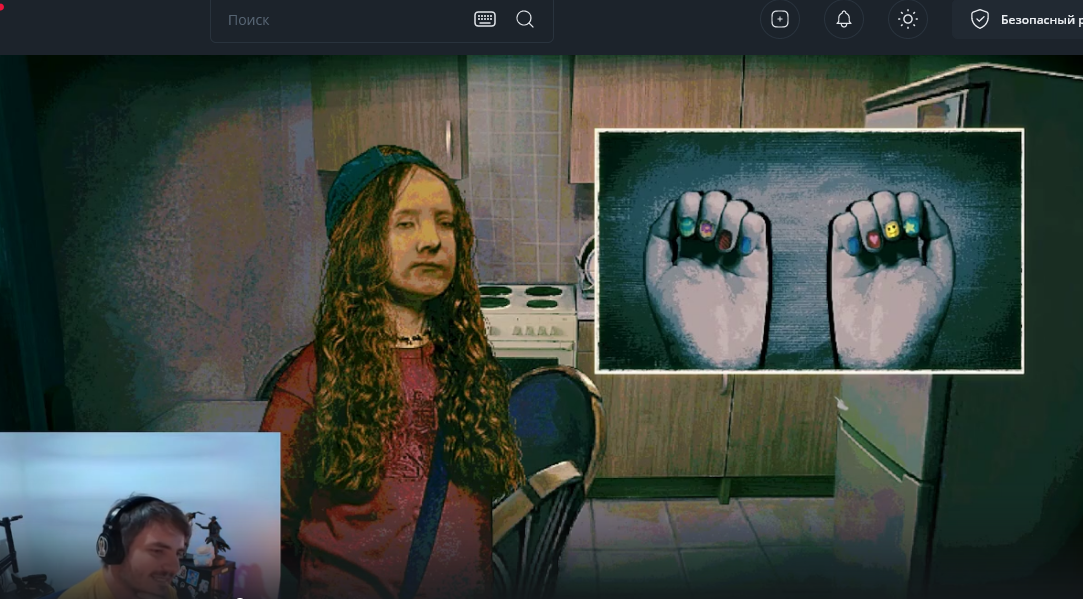Open notifications bell icon
The image size is (1083, 599).
point(844,19)
